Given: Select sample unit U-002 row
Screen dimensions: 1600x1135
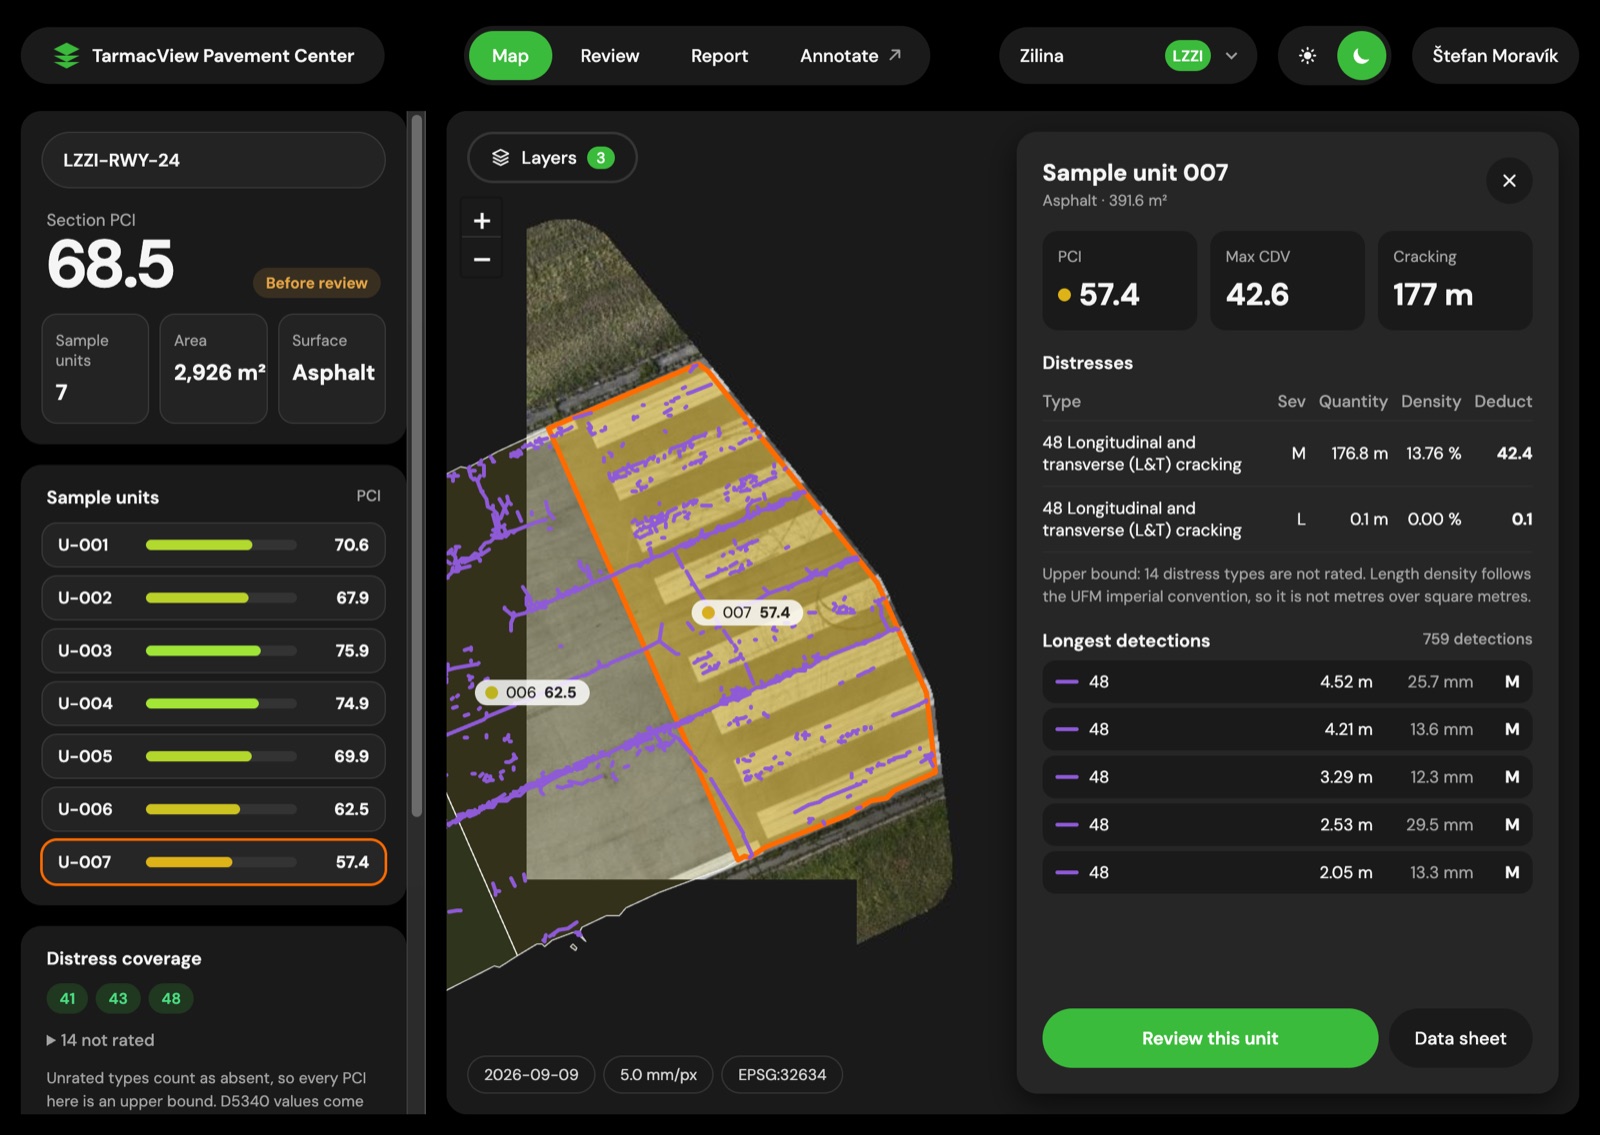Looking at the screenshot, I should pos(213,598).
